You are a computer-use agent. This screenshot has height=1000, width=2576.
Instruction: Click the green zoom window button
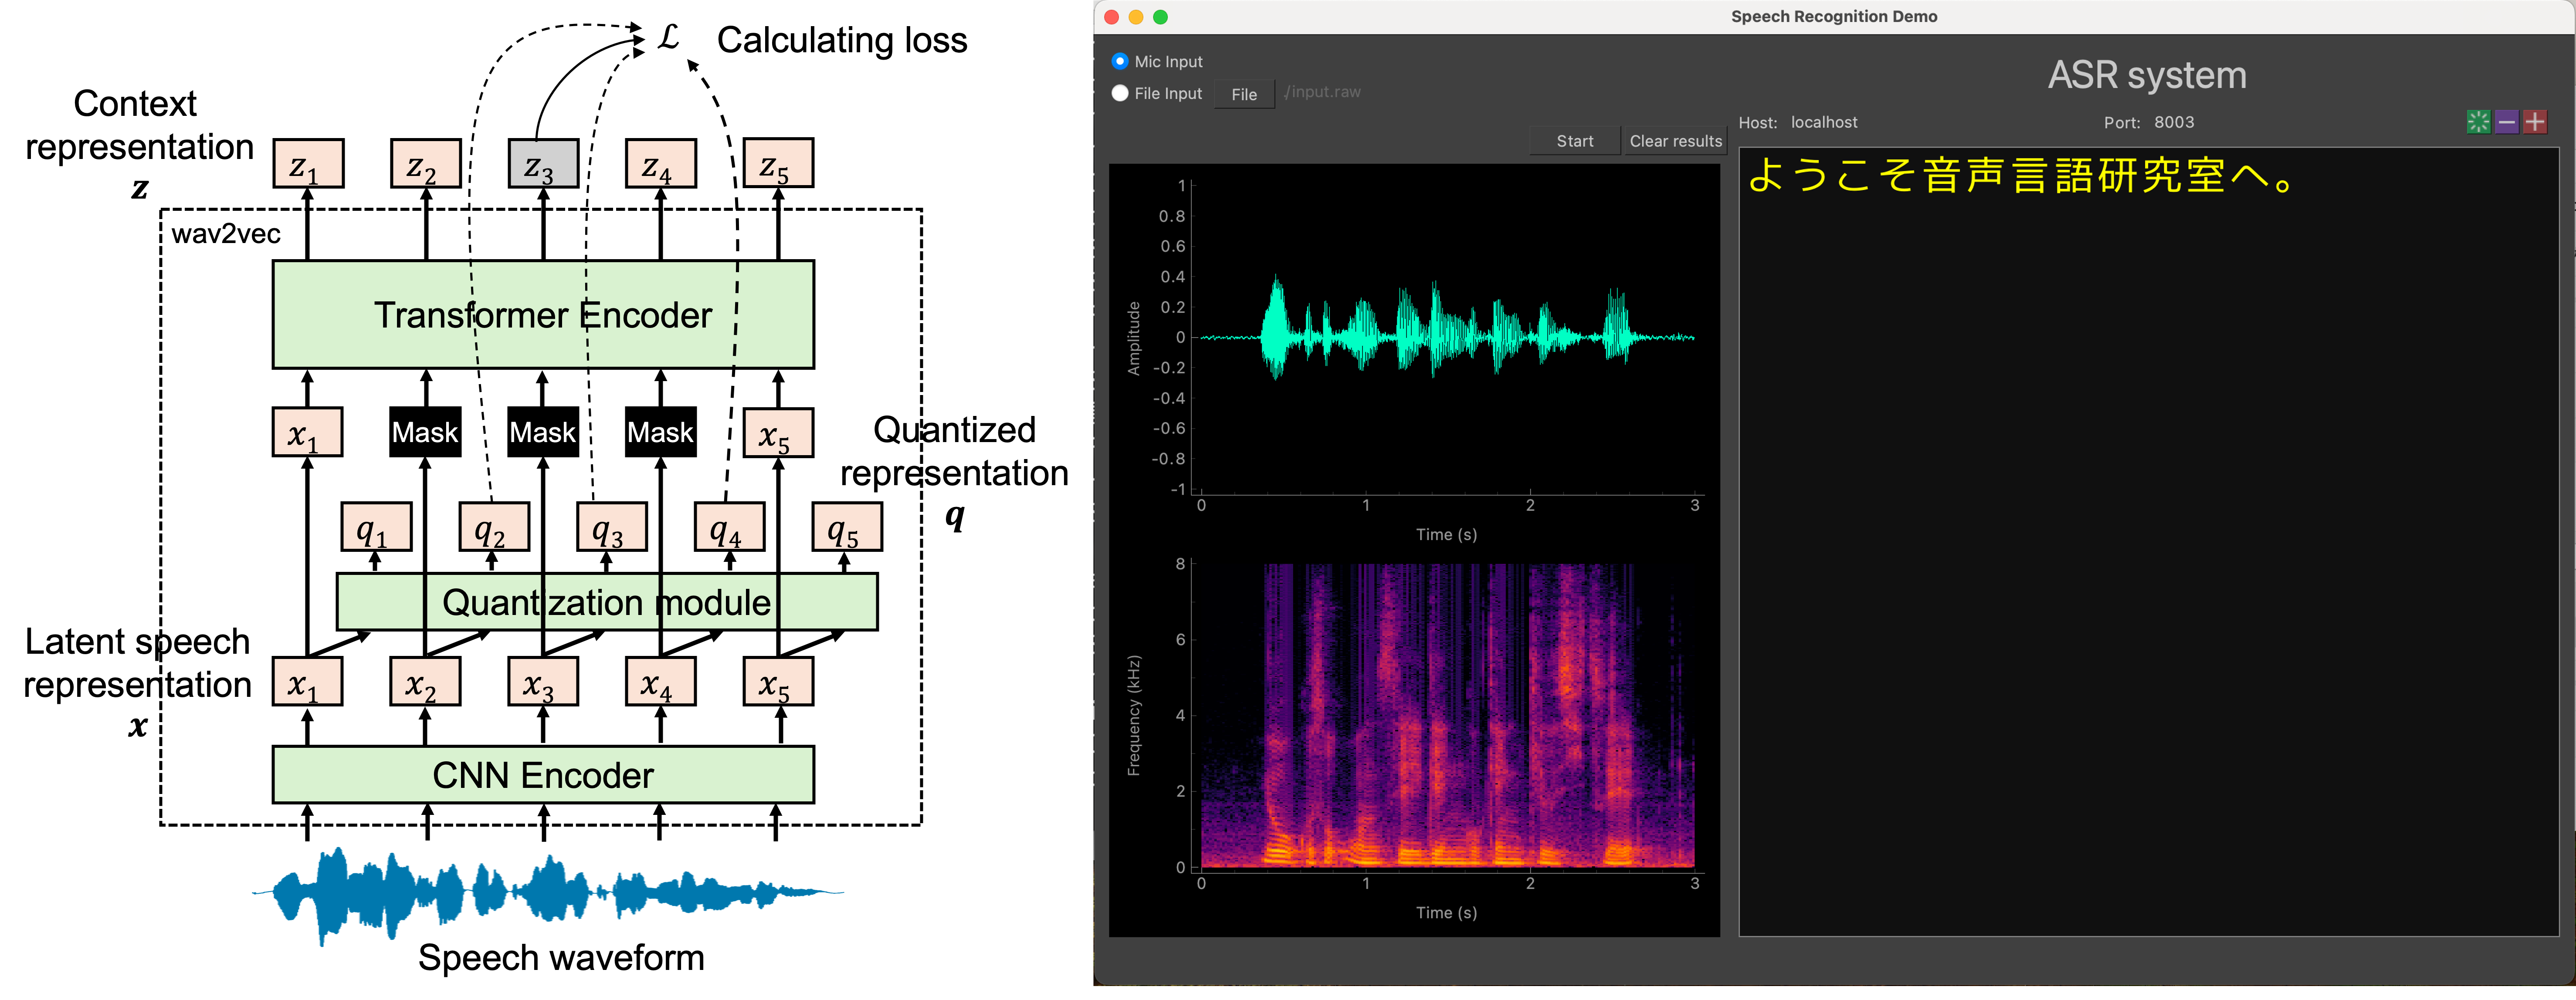pyautogui.click(x=1160, y=17)
